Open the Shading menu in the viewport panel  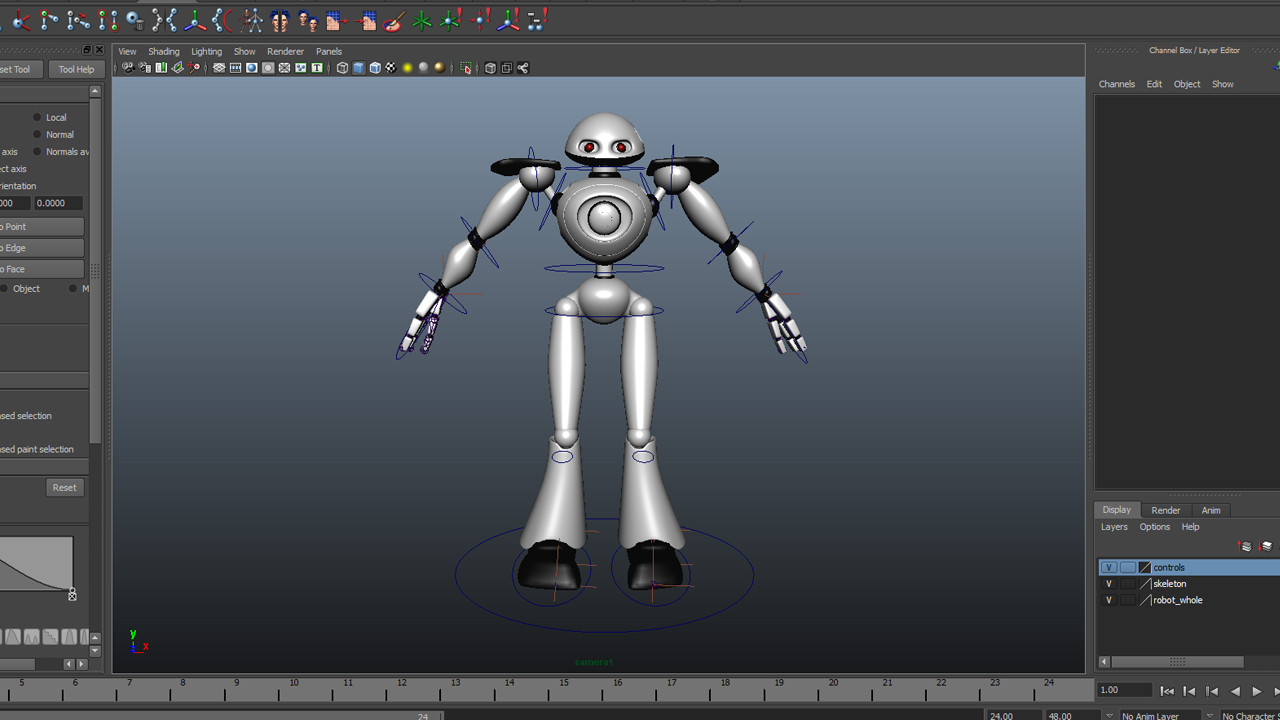coord(163,51)
